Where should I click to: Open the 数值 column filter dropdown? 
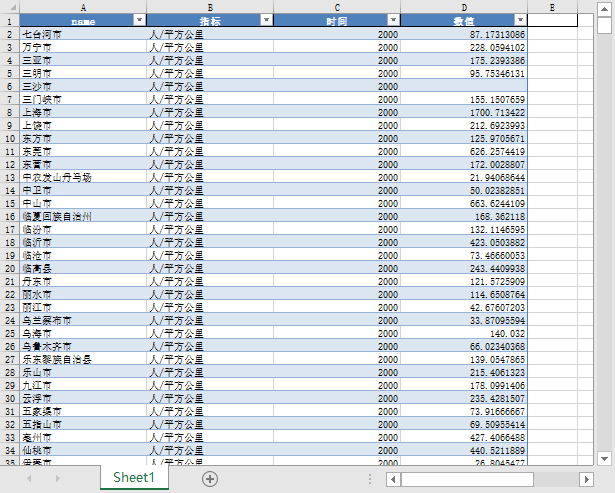[520, 20]
